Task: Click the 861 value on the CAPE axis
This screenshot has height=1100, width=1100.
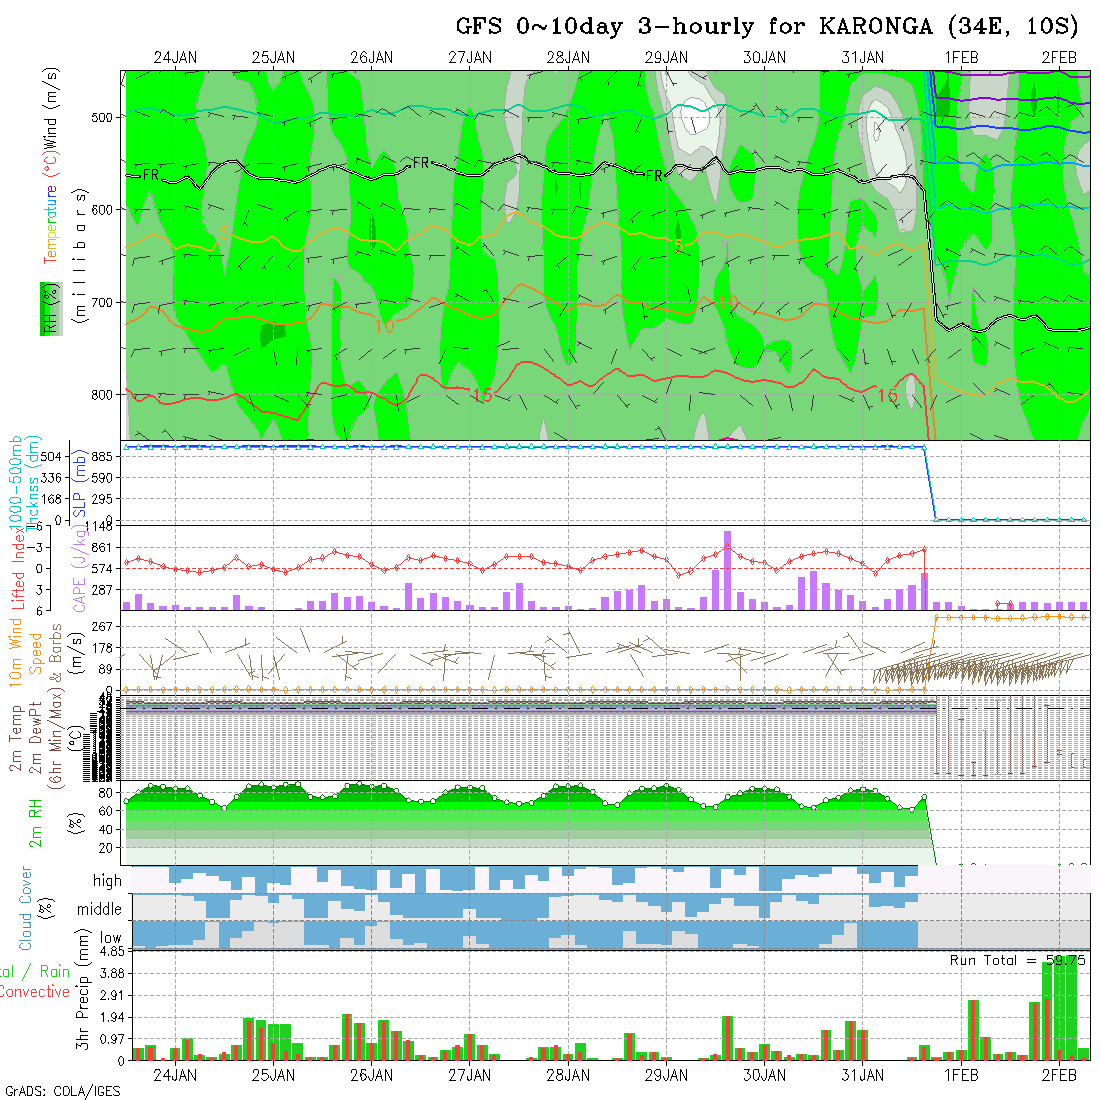Action: point(102,548)
